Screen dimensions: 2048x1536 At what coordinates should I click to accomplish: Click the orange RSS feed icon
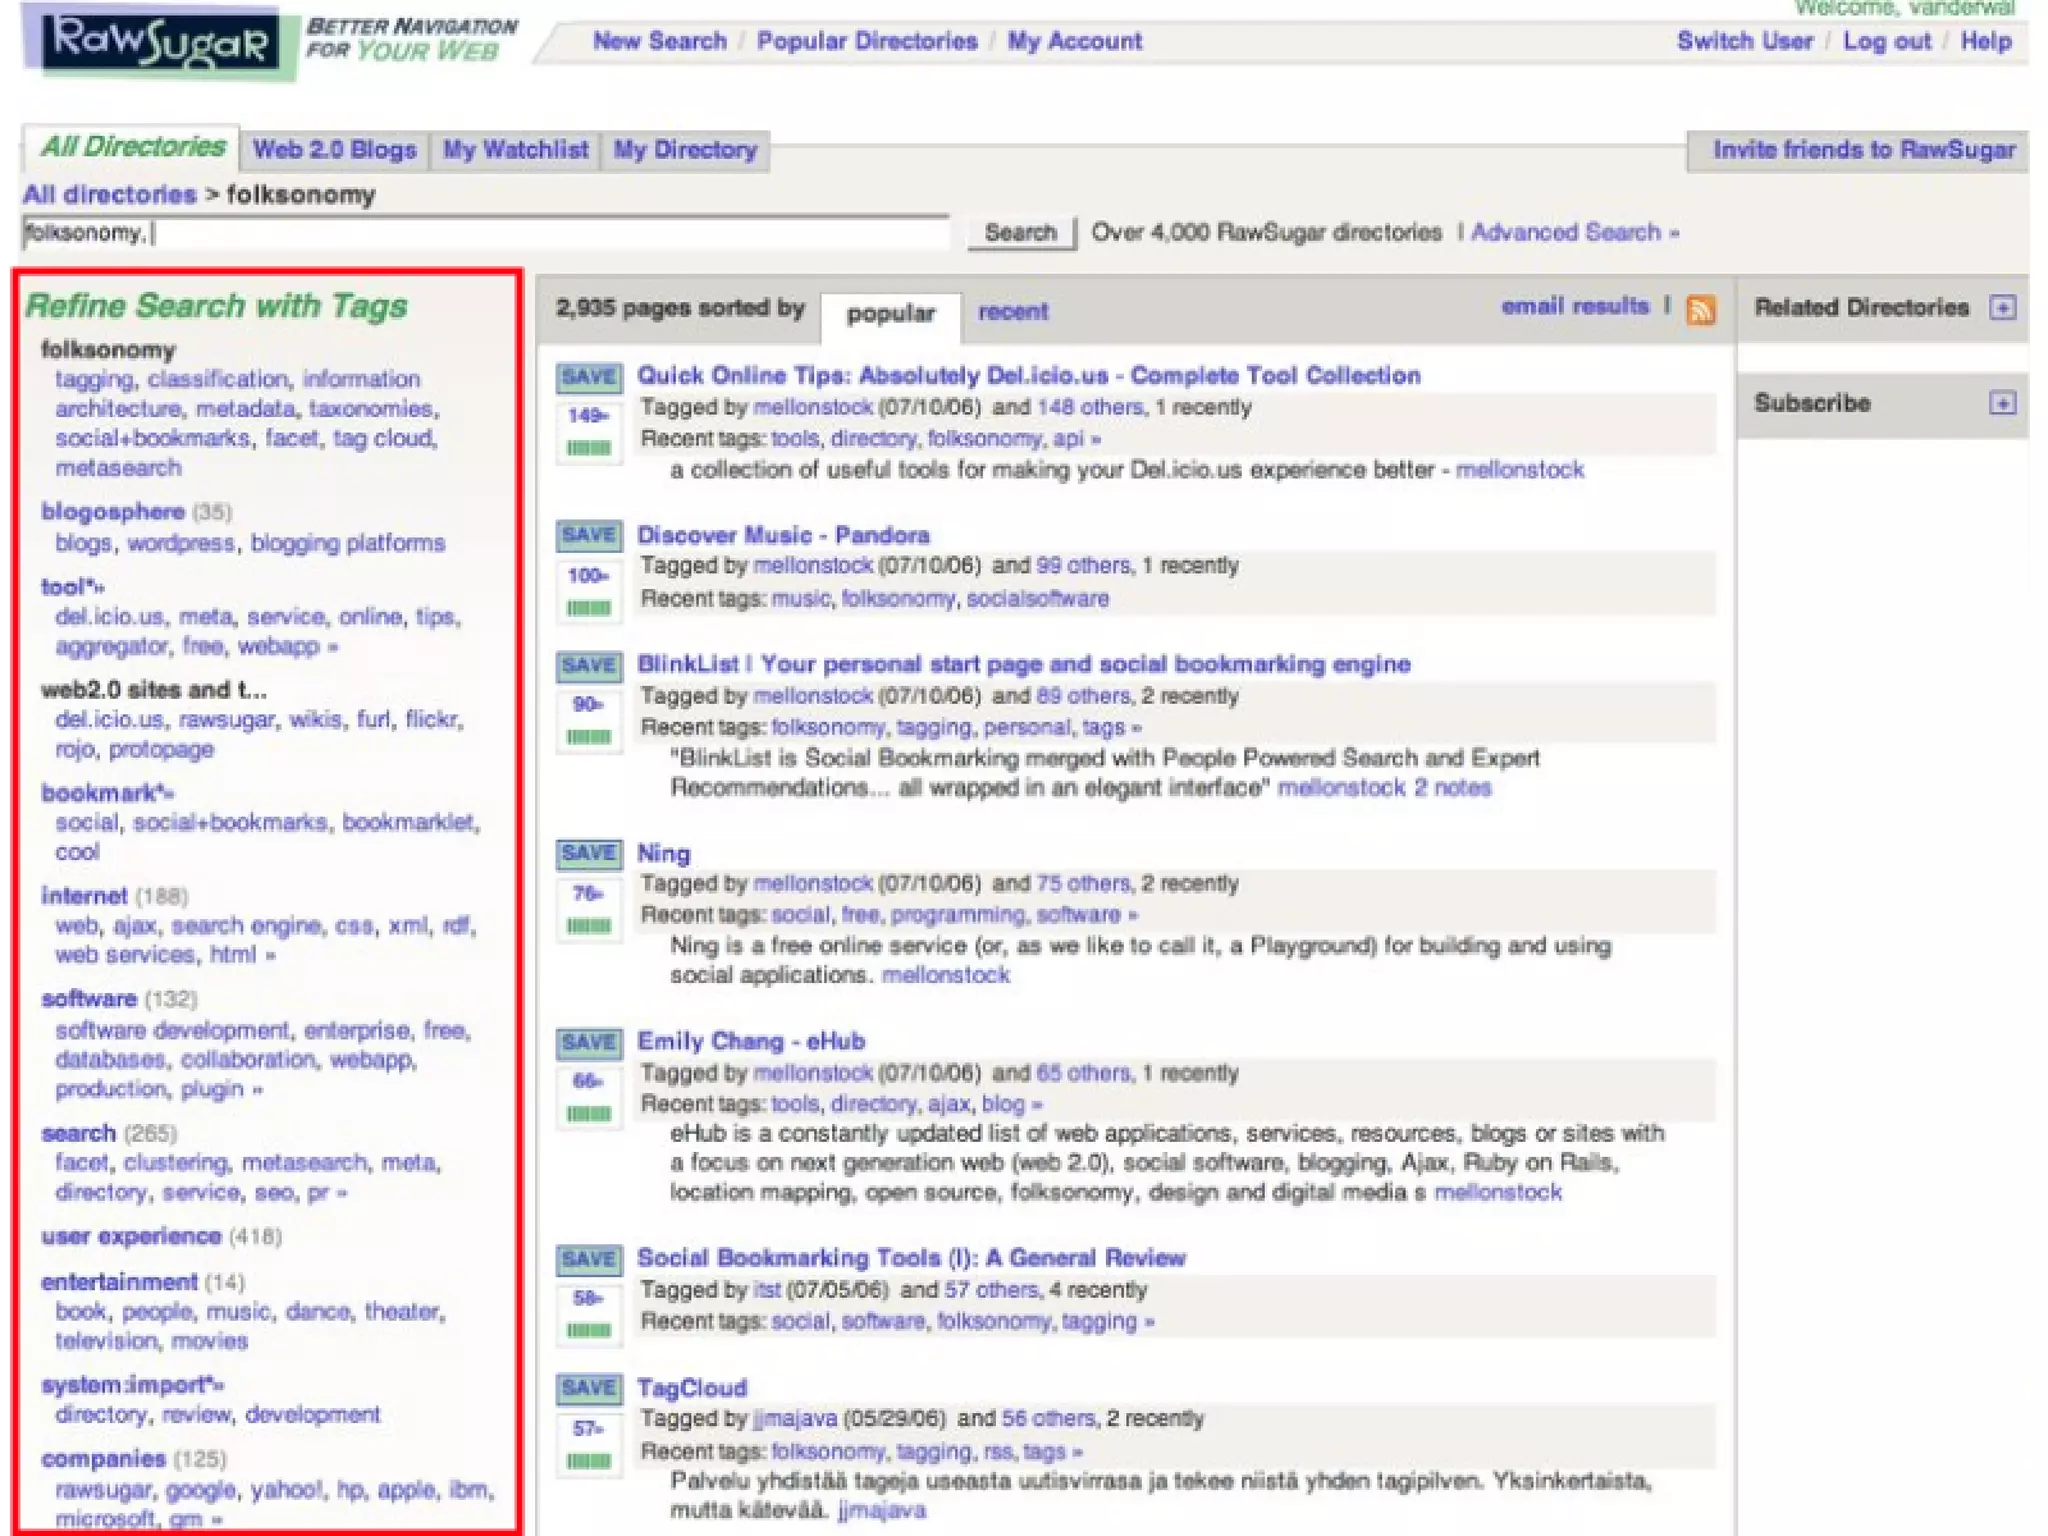[x=1700, y=310]
